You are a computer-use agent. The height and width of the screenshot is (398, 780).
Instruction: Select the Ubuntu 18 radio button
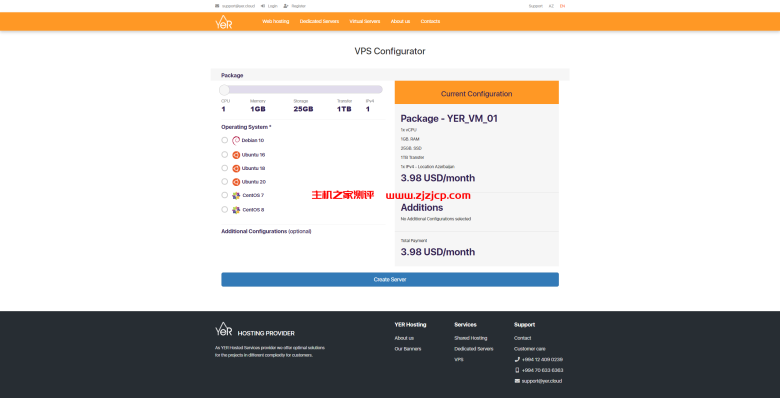(x=224, y=168)
